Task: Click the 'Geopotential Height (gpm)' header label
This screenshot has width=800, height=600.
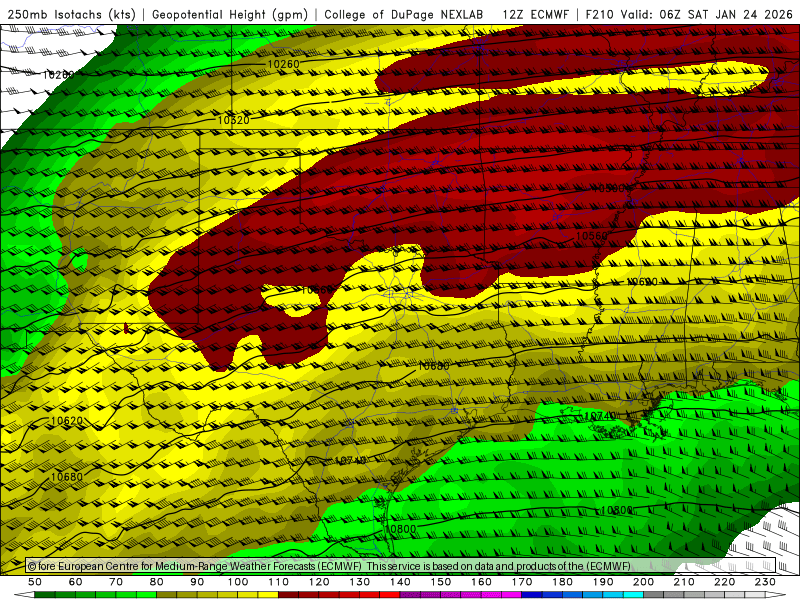Action: [x=230, y=14]
